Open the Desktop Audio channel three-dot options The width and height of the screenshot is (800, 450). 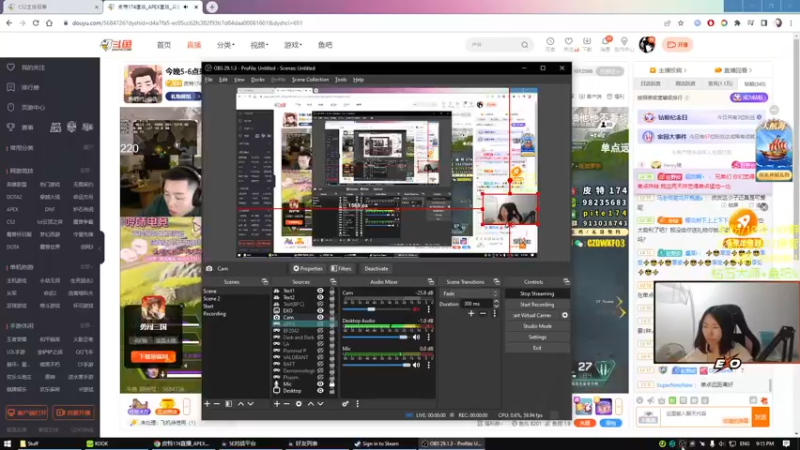coord(429,337)
